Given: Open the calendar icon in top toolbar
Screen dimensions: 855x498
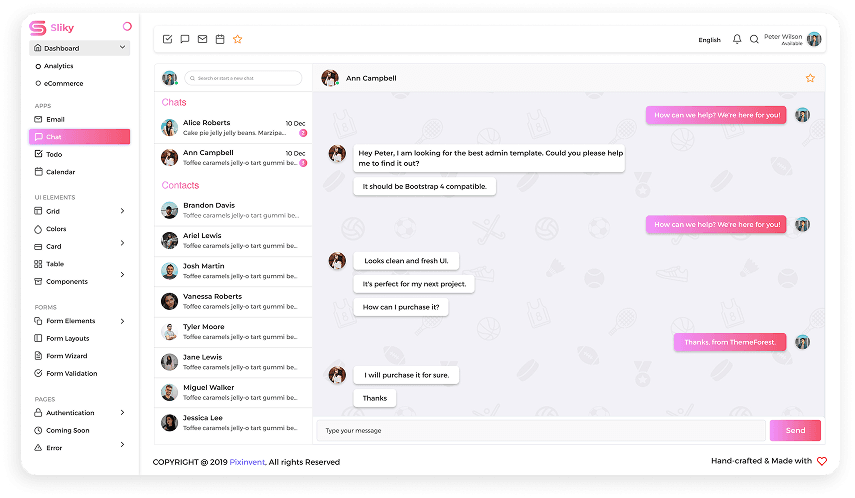Looking at the screenshot, I should 220,40.
